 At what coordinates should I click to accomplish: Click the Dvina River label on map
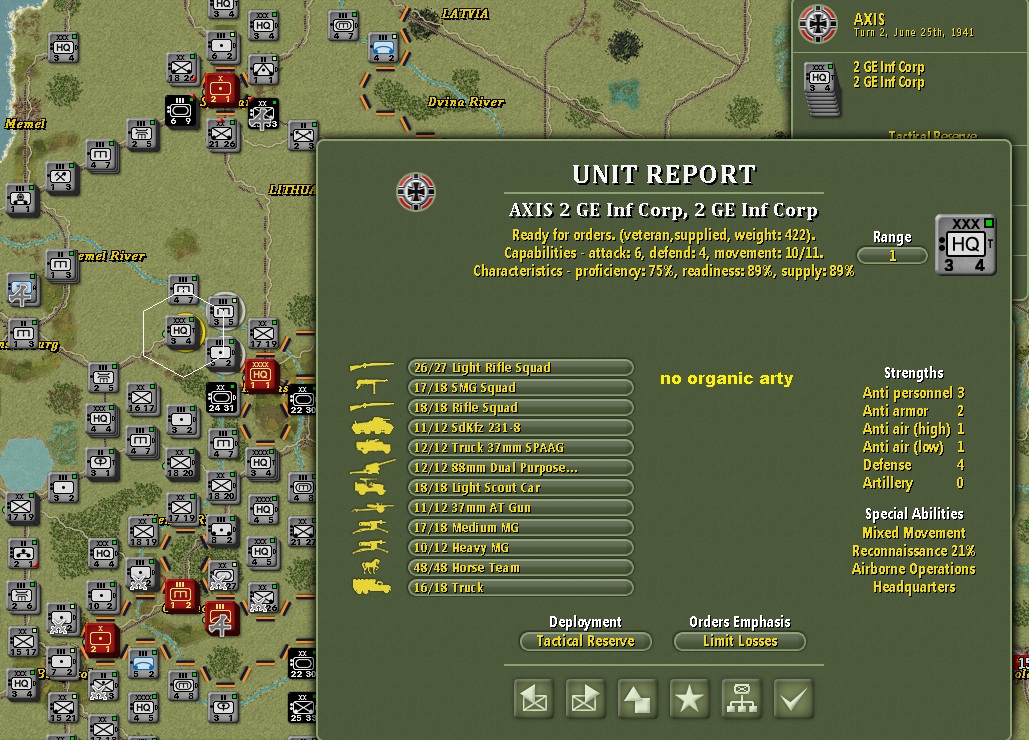466,102
